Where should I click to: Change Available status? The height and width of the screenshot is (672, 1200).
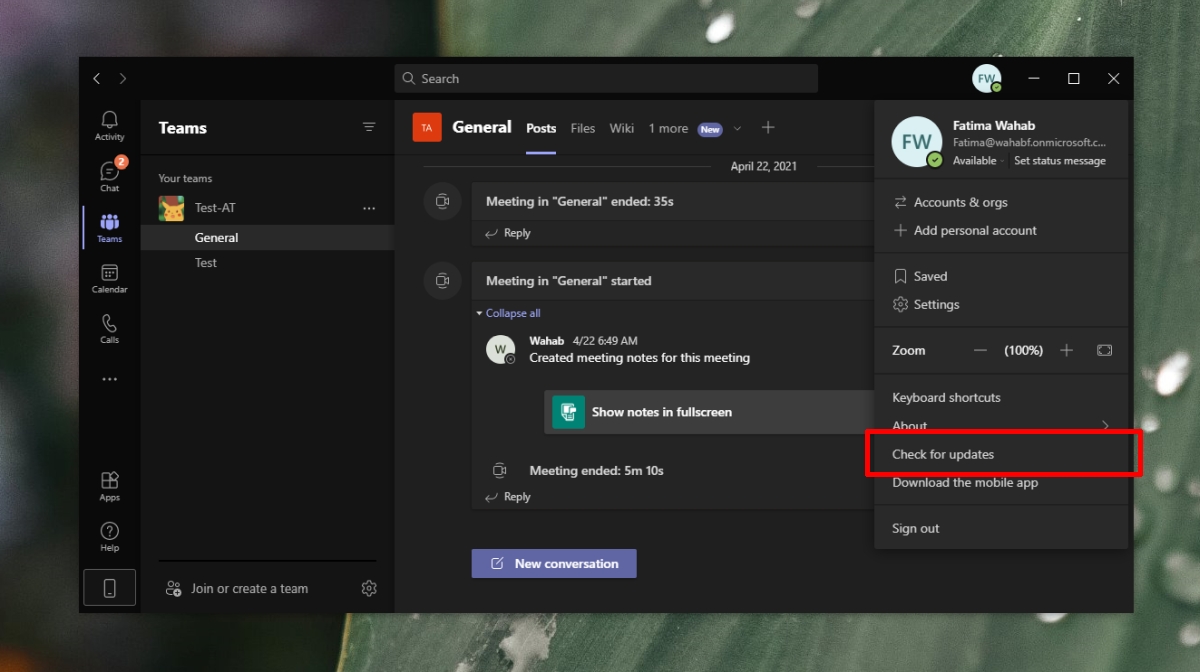pos(975,160)
